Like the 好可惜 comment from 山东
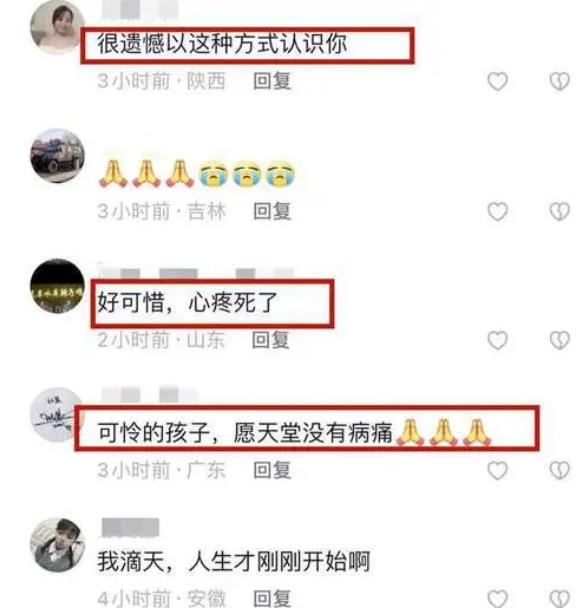 [497, 340]
